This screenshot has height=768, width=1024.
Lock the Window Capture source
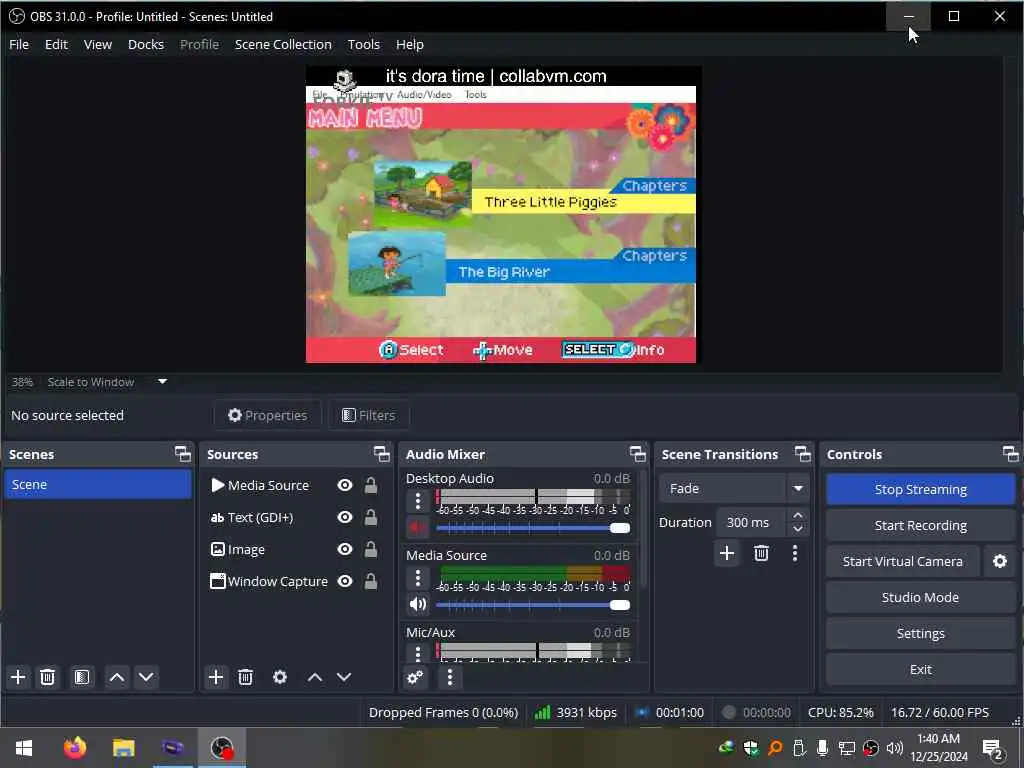[x=370, y=581]
